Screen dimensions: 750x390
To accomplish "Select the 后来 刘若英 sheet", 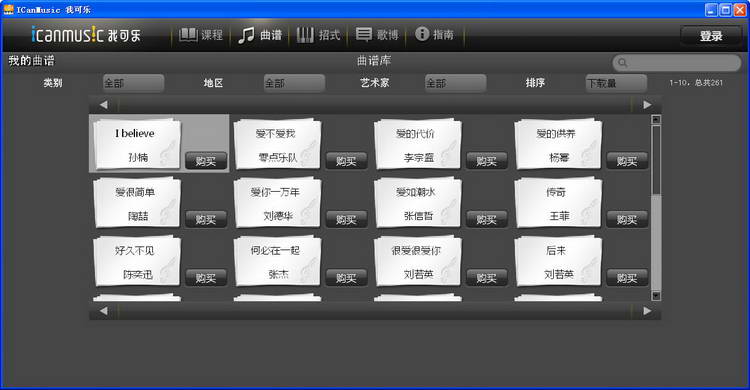I will tap(558, 261).
